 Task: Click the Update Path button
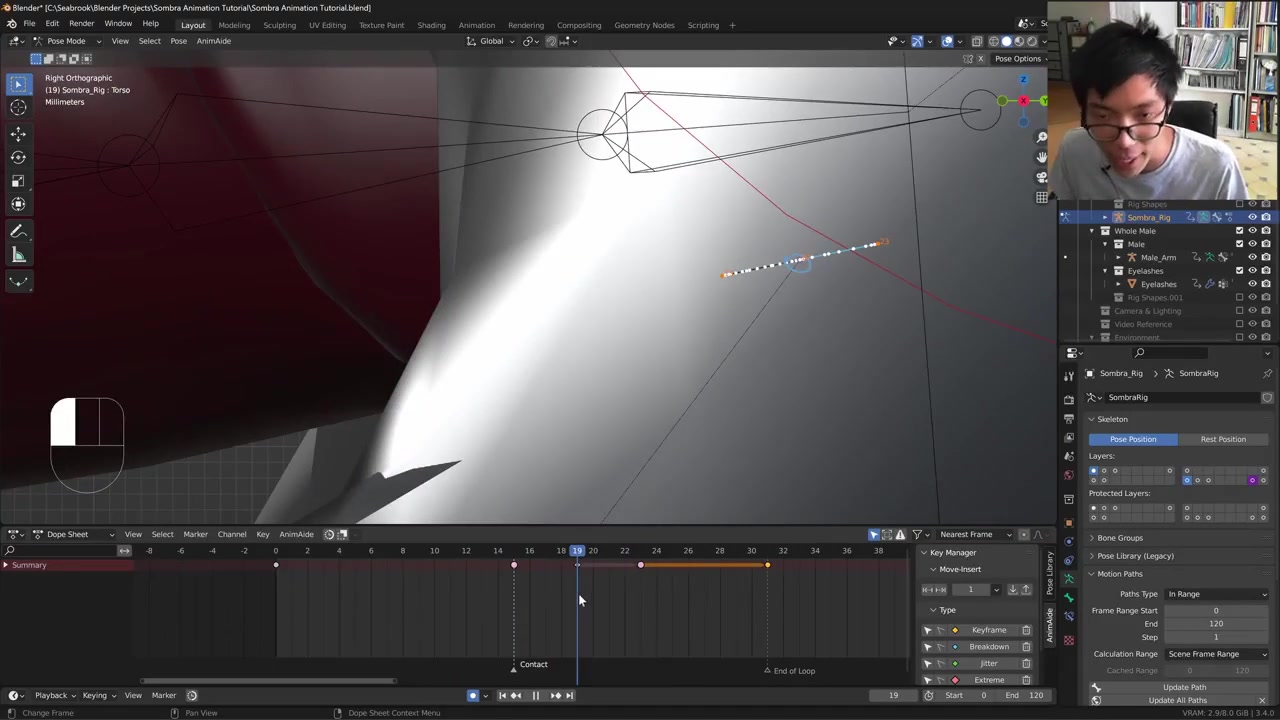pos(1183,687)
